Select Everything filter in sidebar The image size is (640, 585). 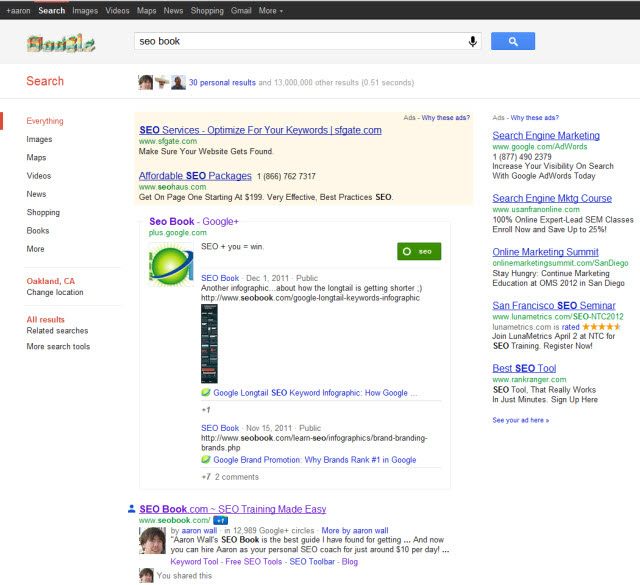coord(45,121)
